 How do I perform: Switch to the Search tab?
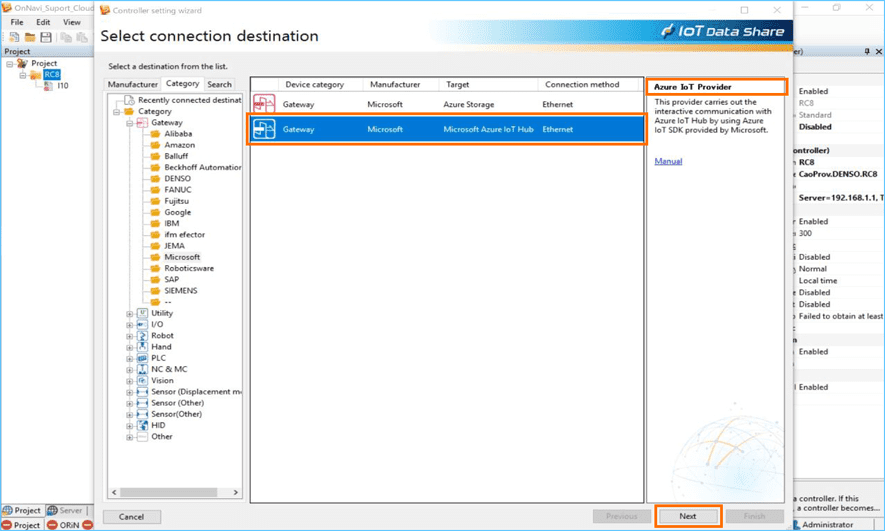click(220, 84)
